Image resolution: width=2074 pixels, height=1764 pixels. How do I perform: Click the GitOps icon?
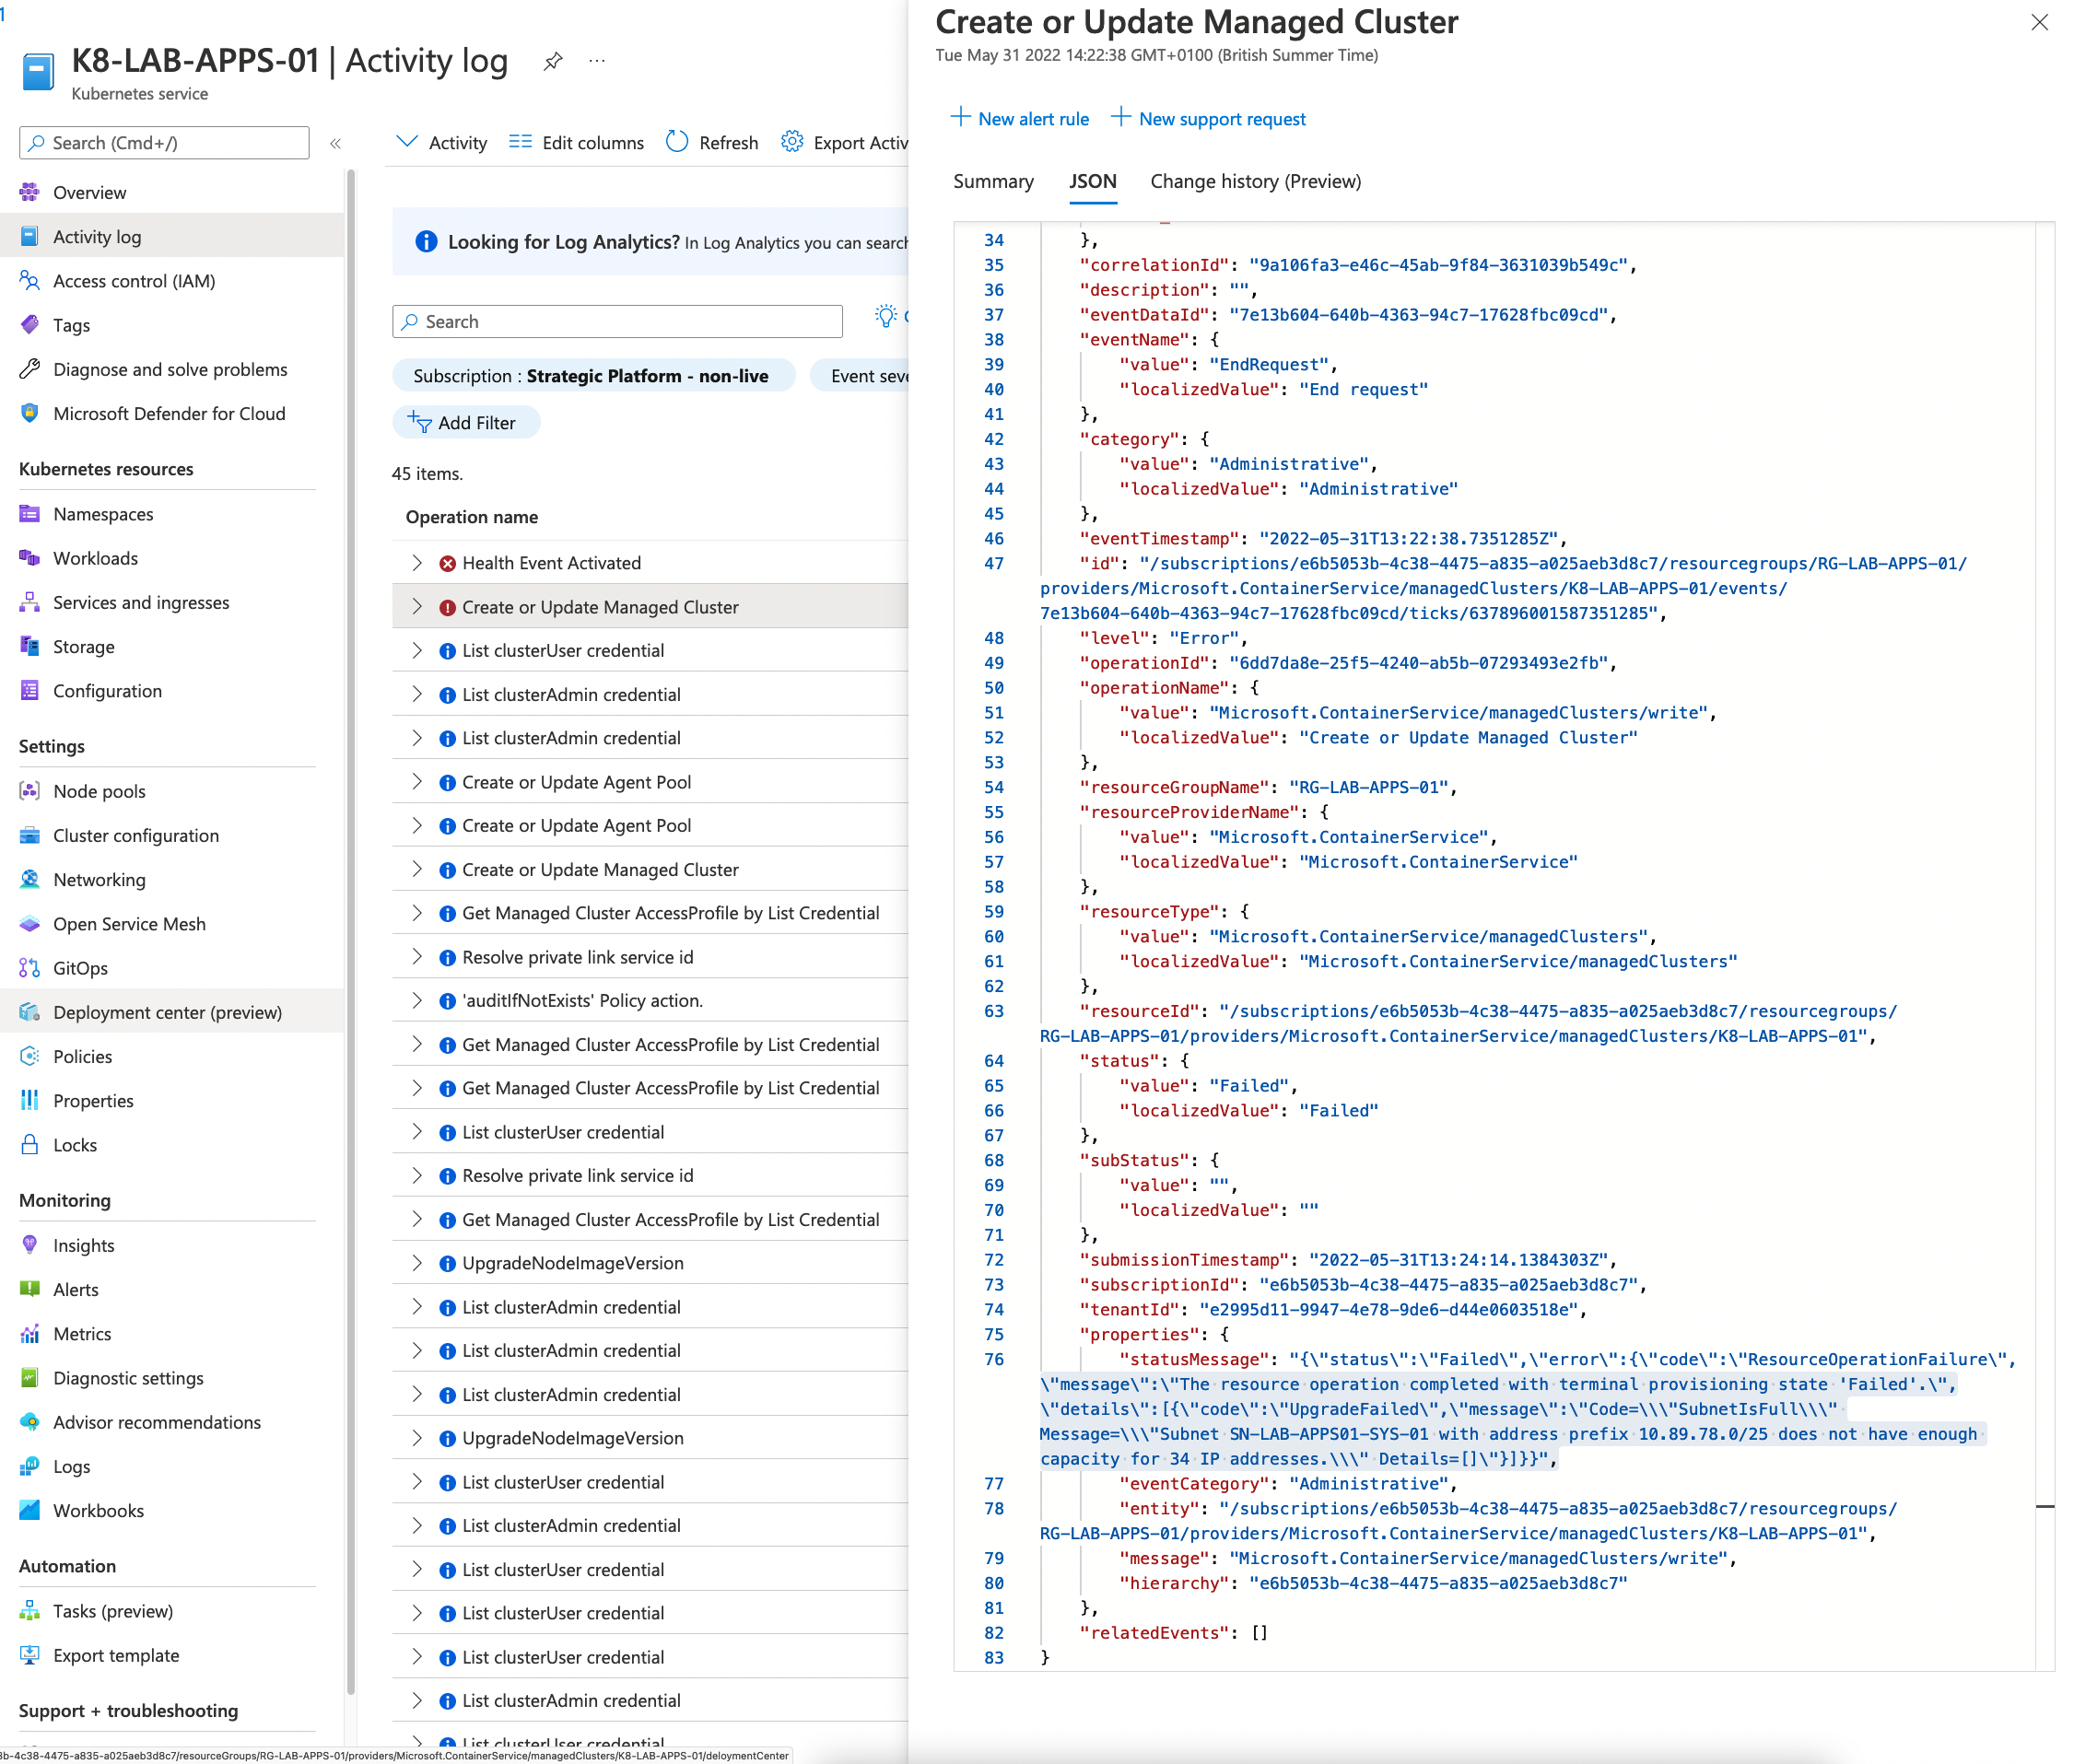click(x=30, y=967)
